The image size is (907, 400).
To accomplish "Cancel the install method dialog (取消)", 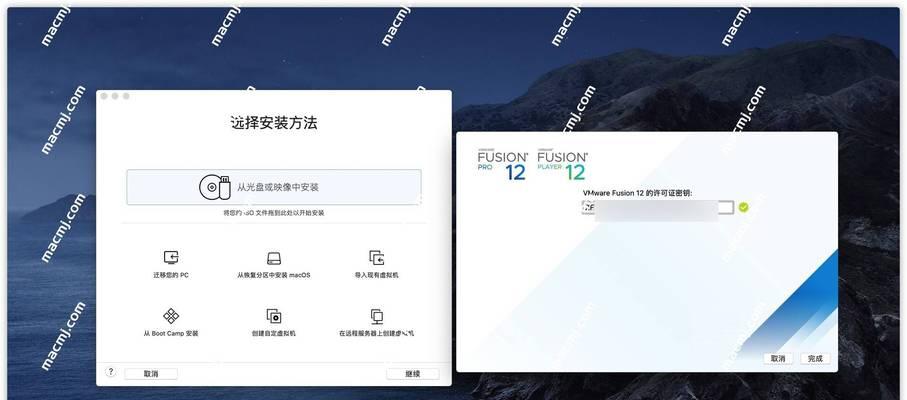I will click(151, 374).
